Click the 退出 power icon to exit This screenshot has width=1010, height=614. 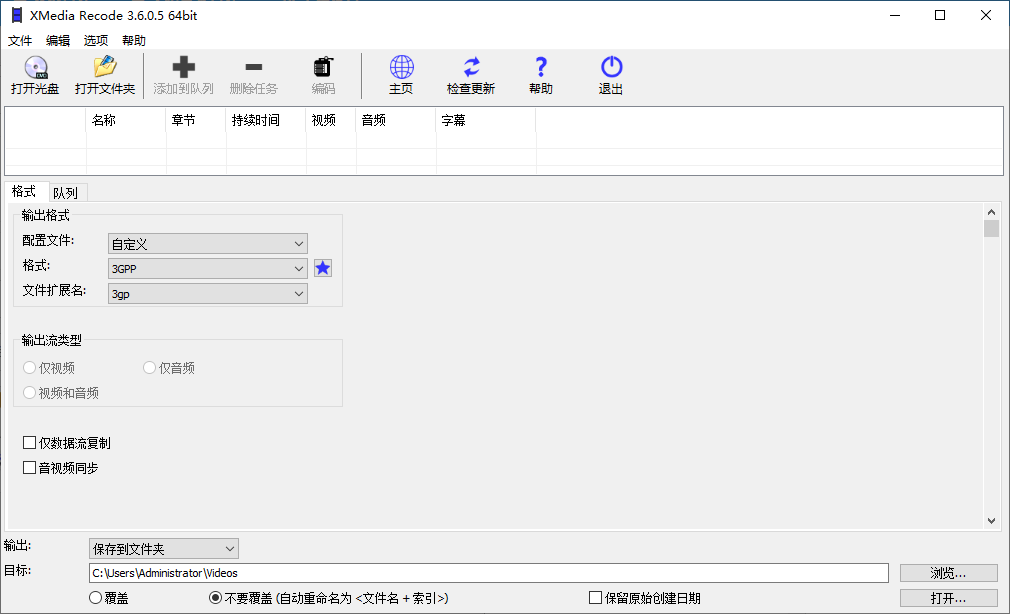(x=611, y=69)
